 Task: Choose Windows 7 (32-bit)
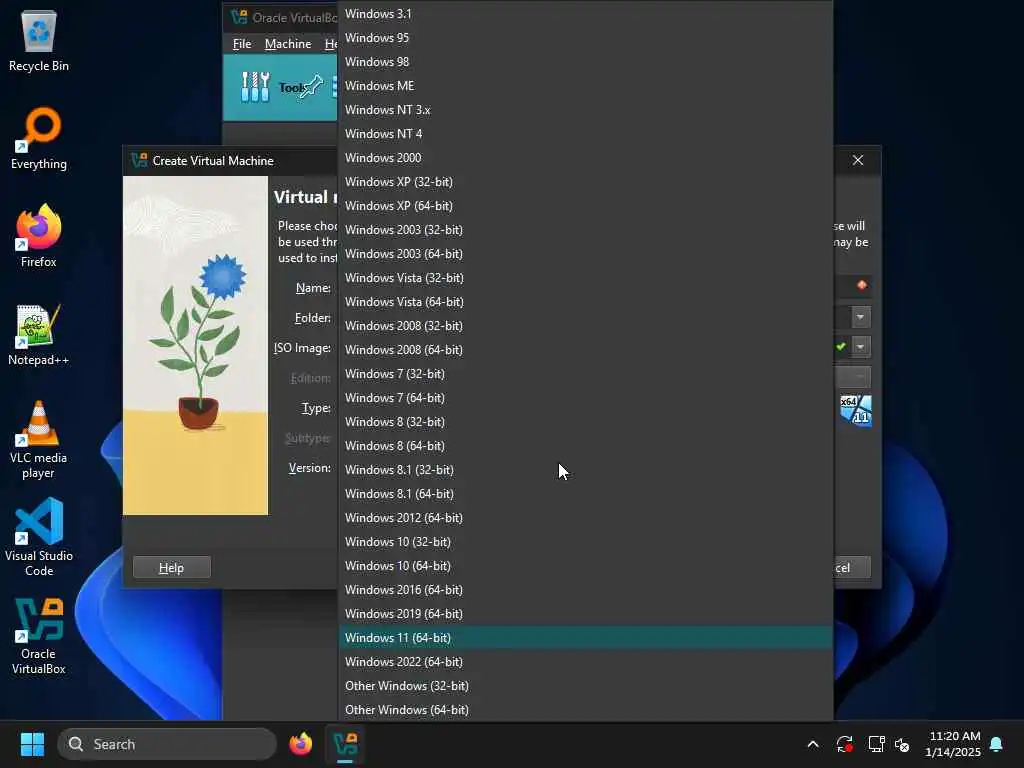coord(586,374)
